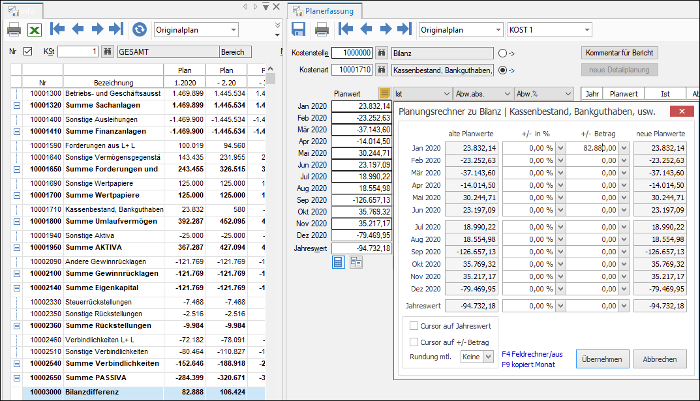Go to the last record in the left panel
The height and width of the screenshot is (401, 700).
116,29
